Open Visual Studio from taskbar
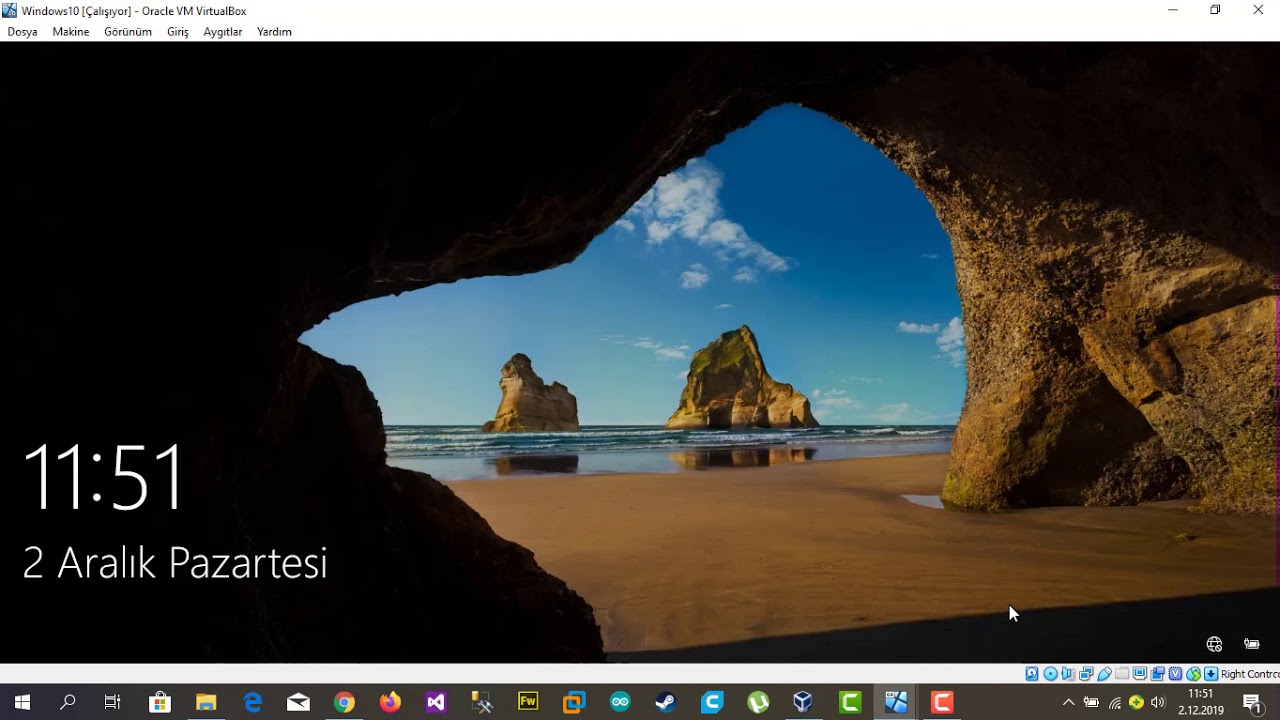Viewport: 1280px width, 720px height. (436, 702)
